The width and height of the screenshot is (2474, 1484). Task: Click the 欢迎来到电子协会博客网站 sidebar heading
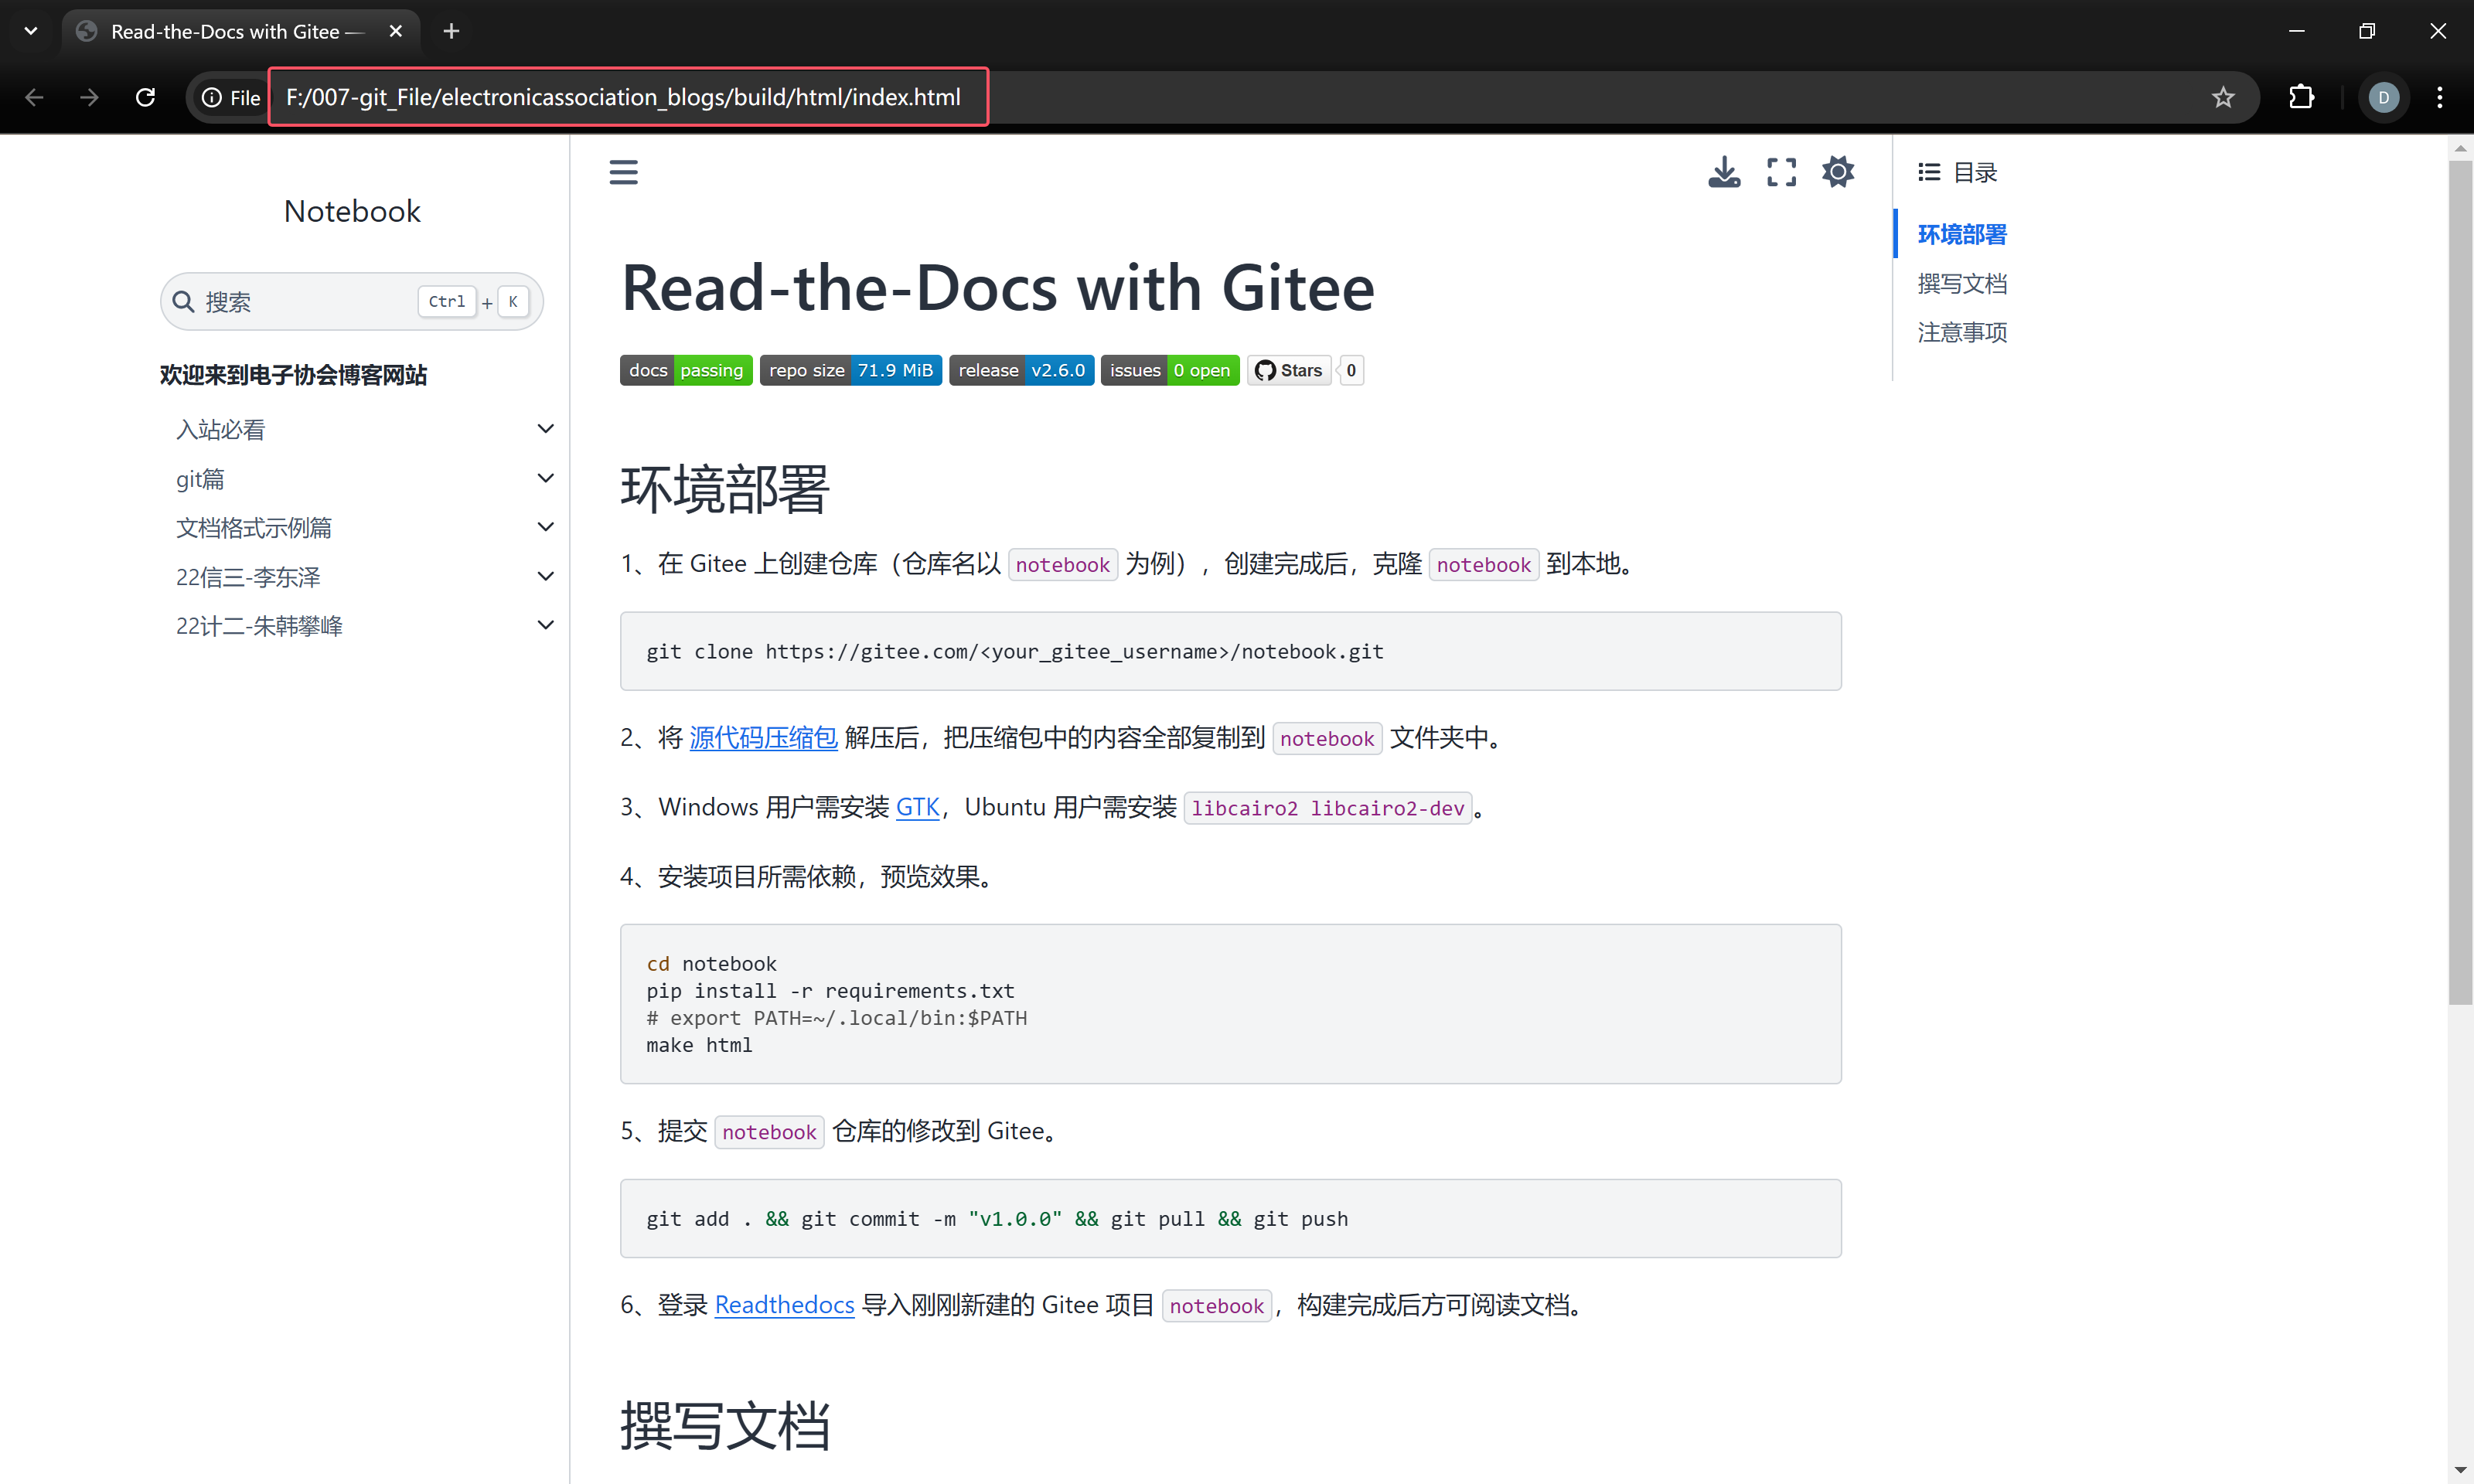(293, 375)
